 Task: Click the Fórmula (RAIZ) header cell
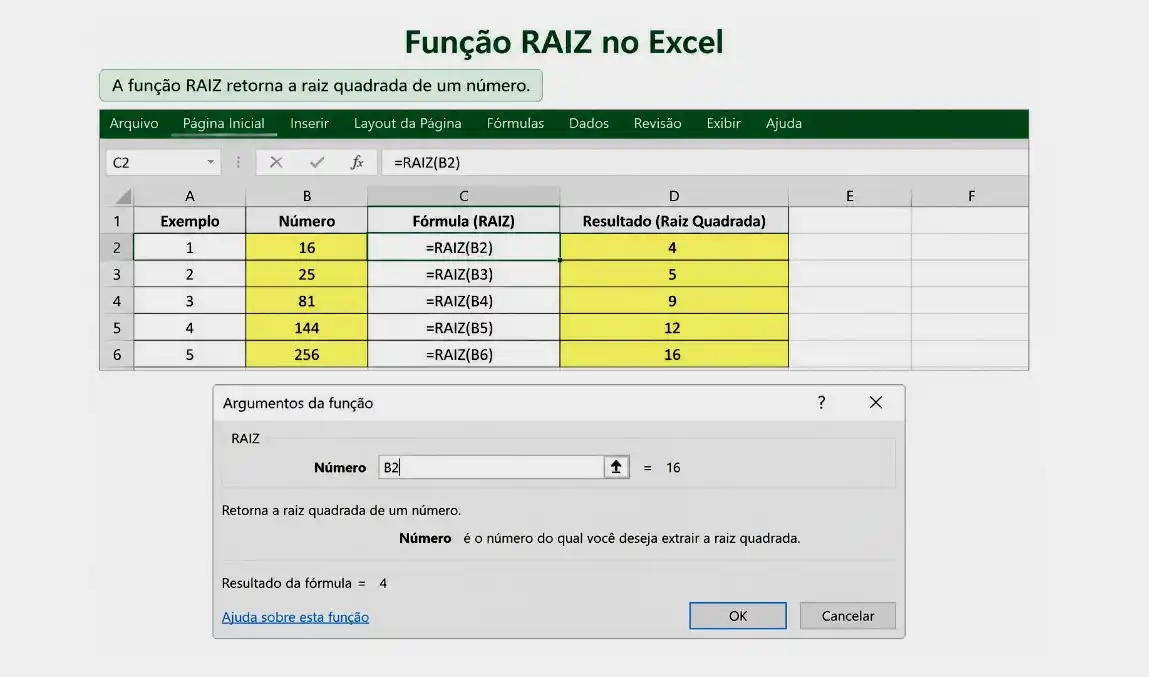click(463, 221)
